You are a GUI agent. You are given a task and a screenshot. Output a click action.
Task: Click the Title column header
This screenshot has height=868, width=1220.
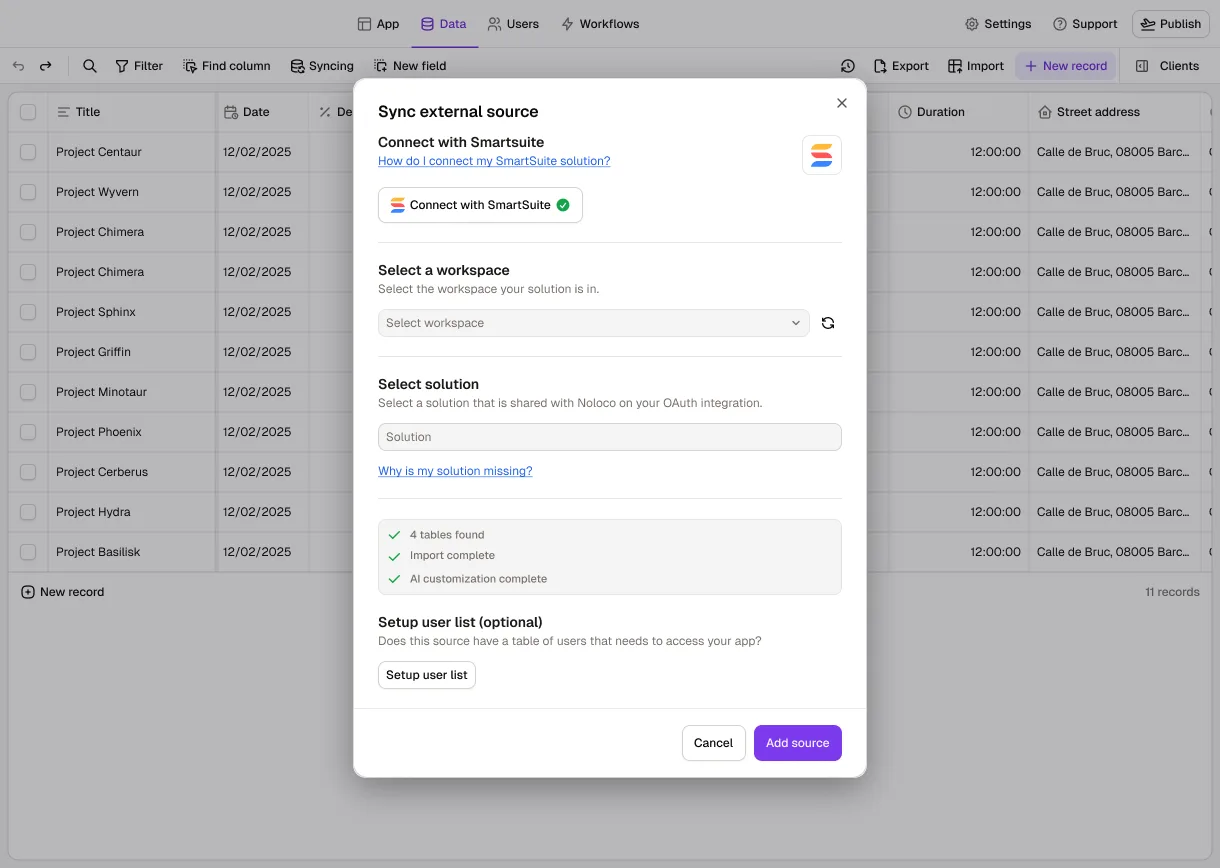pyautogui.click(x=132, y=112)
